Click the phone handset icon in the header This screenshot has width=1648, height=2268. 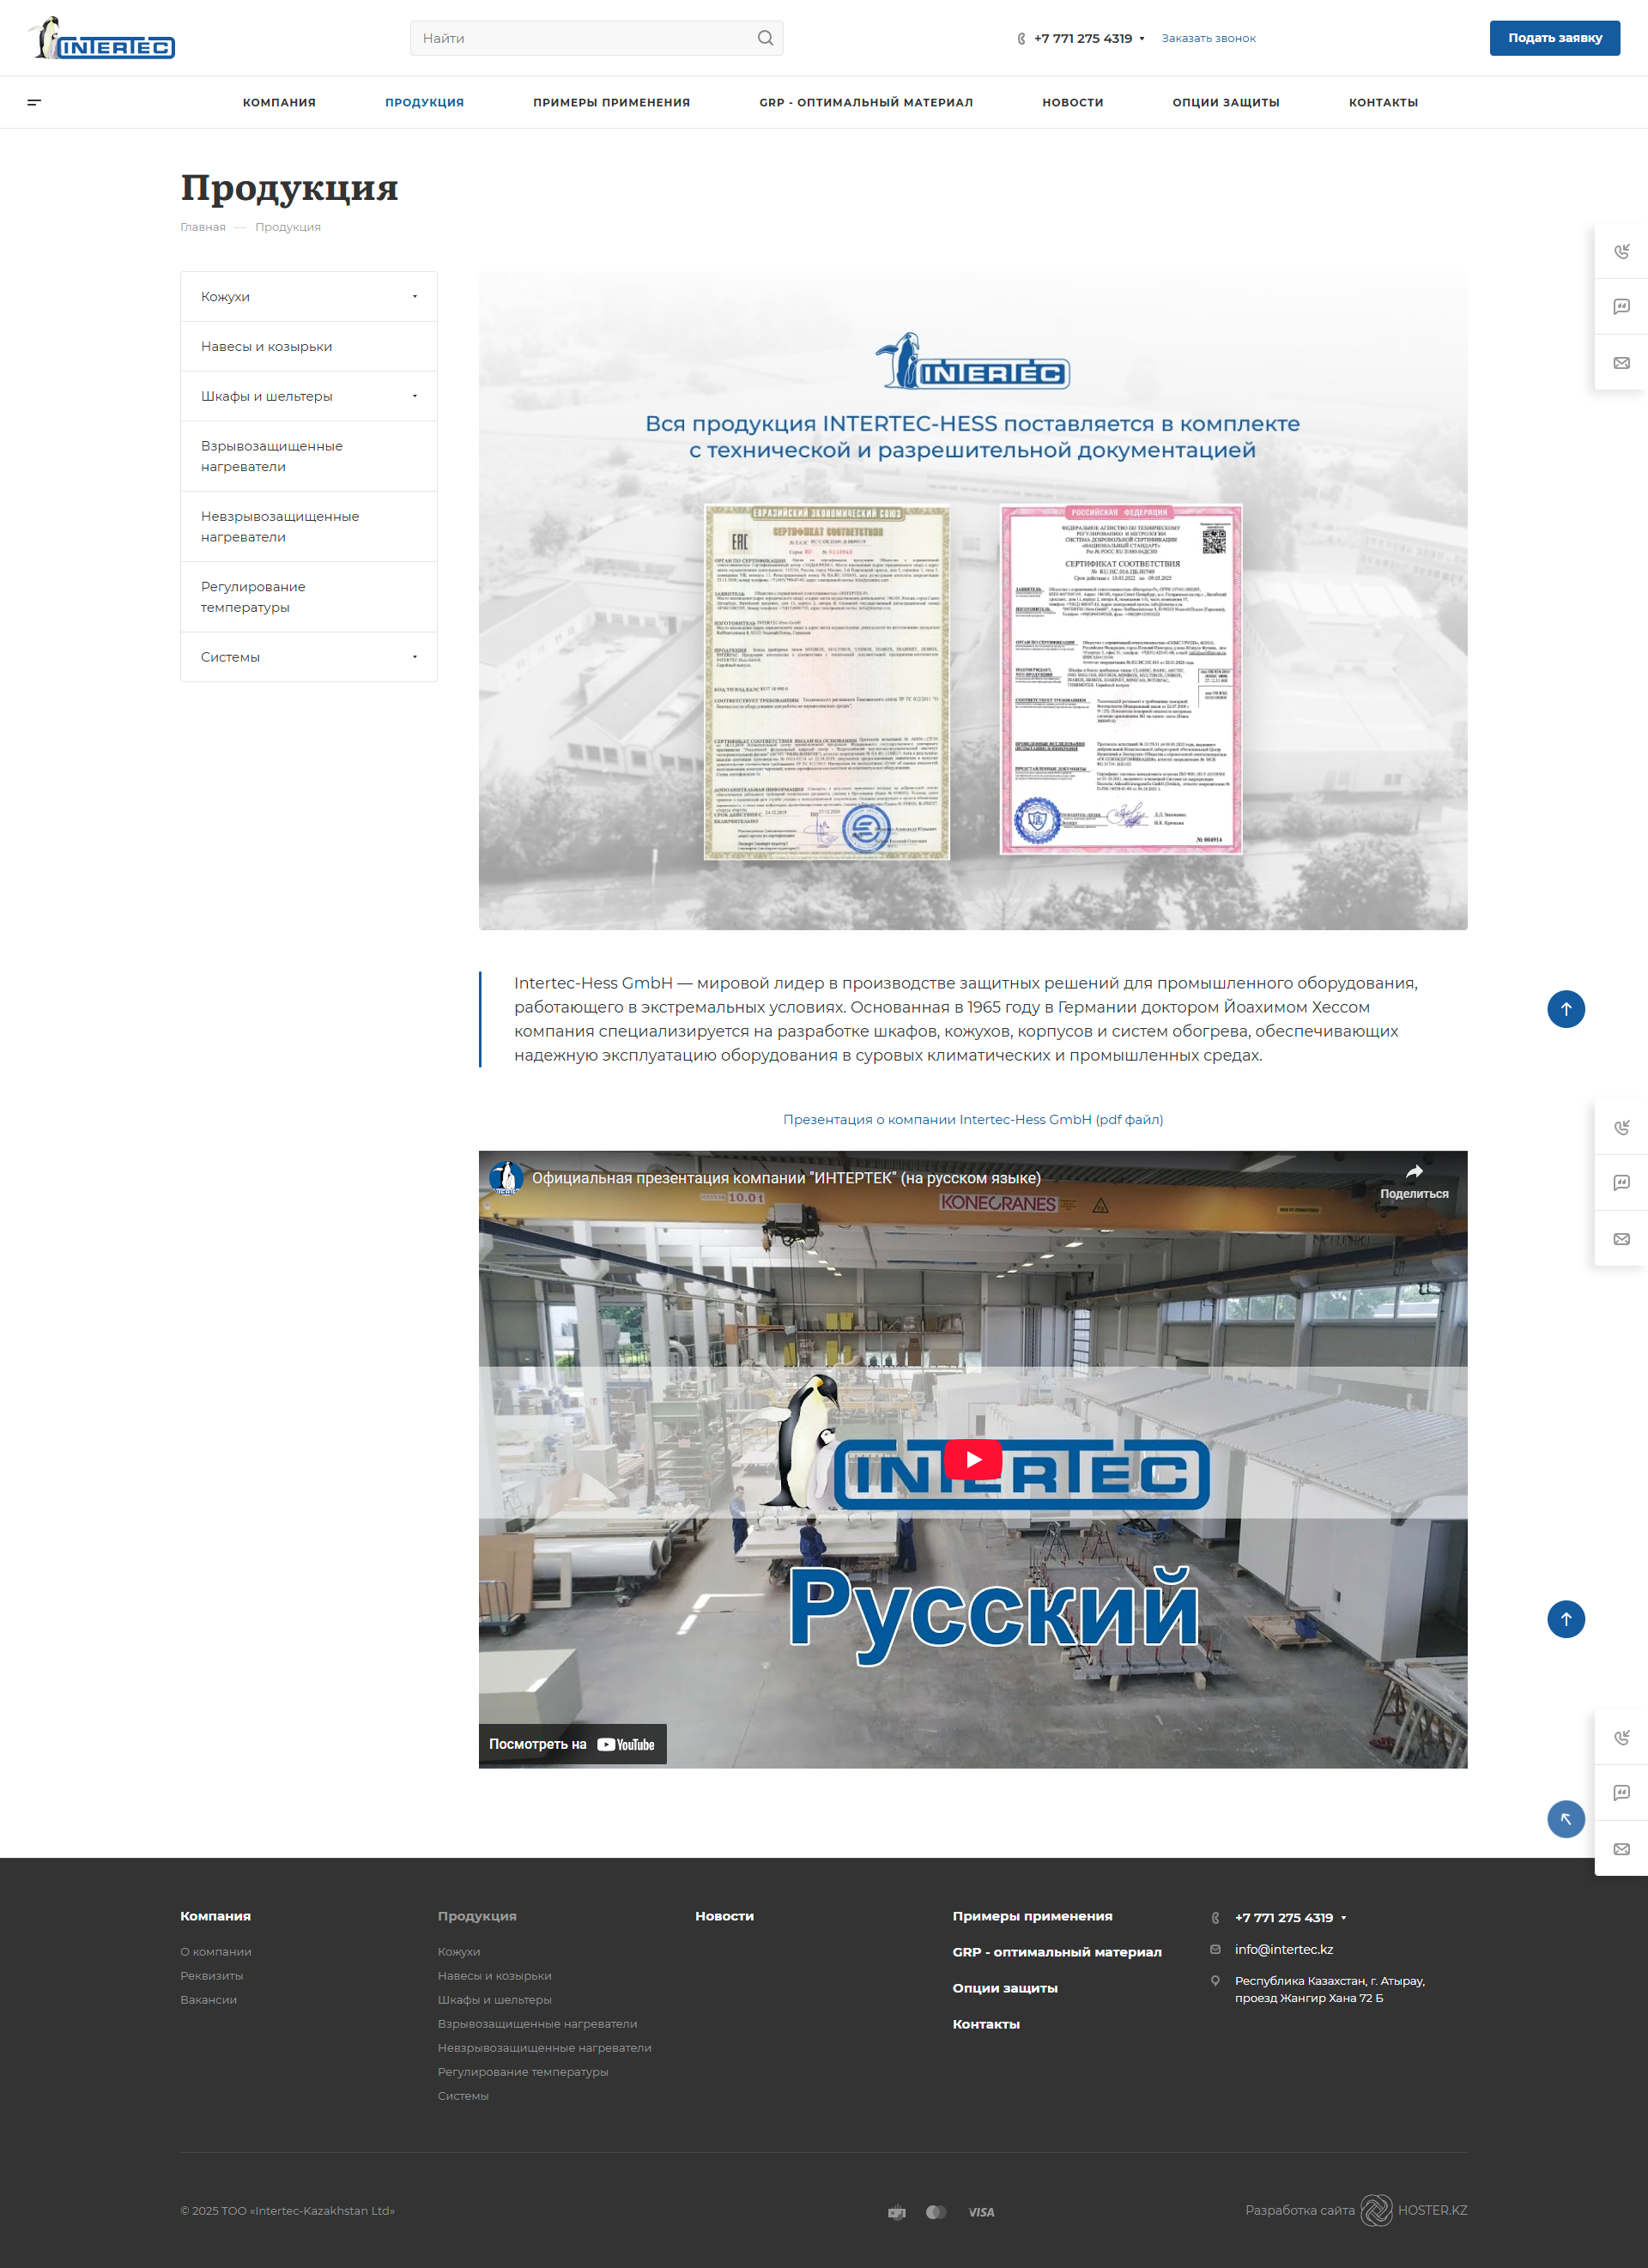tap(1021, 39)
